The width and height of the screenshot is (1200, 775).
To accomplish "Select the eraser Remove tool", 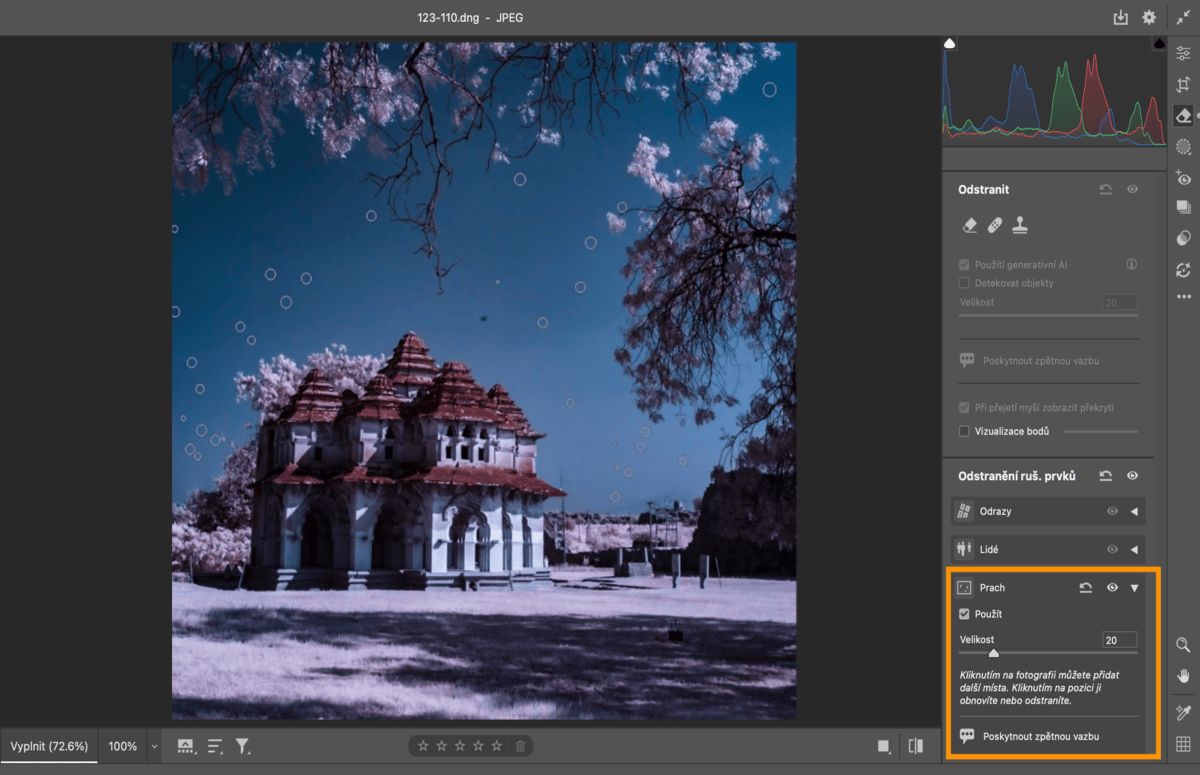I will (968, 225).
